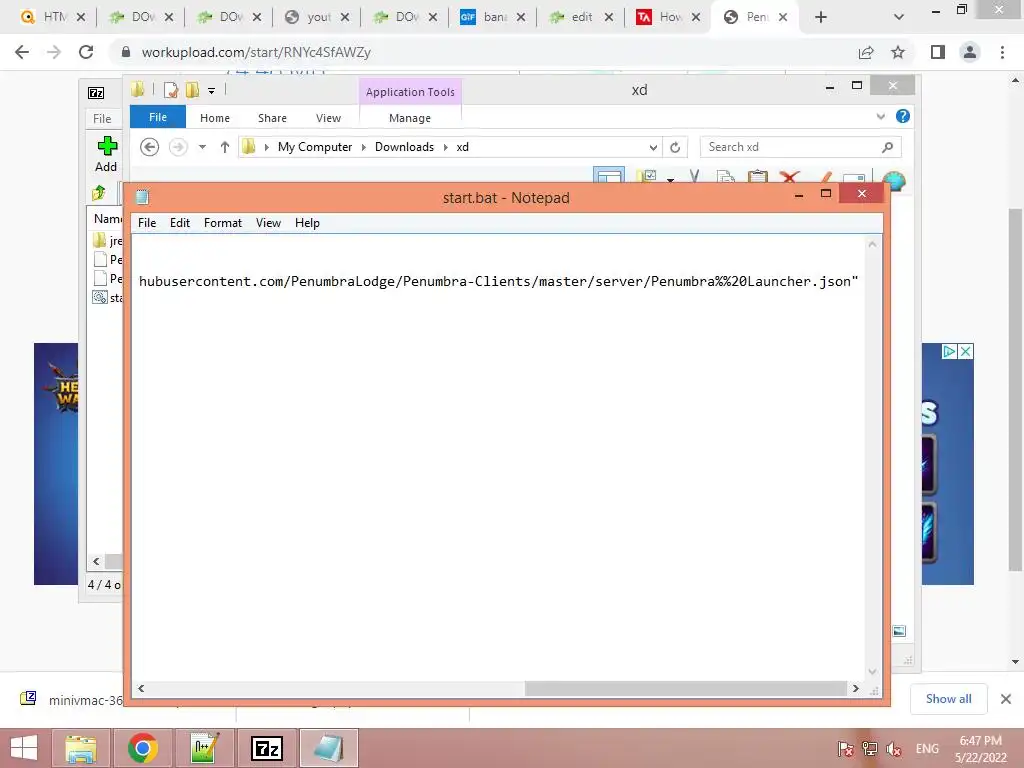Open Notepad View menu
Viewport: 1024px width, 768px height.
coord(268,223)
